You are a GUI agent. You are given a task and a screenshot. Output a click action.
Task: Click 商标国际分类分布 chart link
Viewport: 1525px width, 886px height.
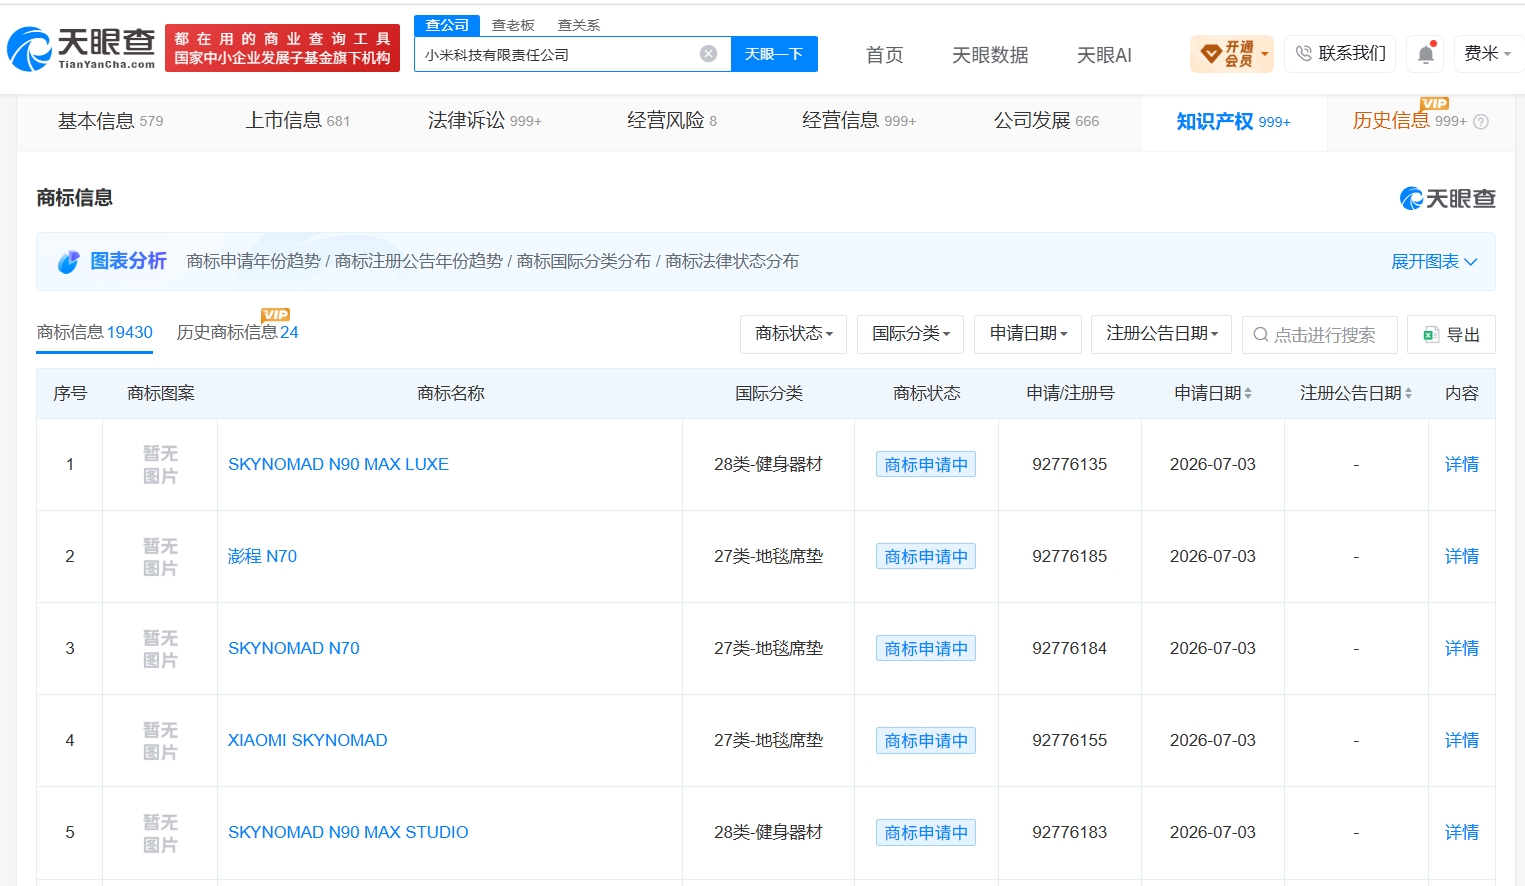(584, 262)
